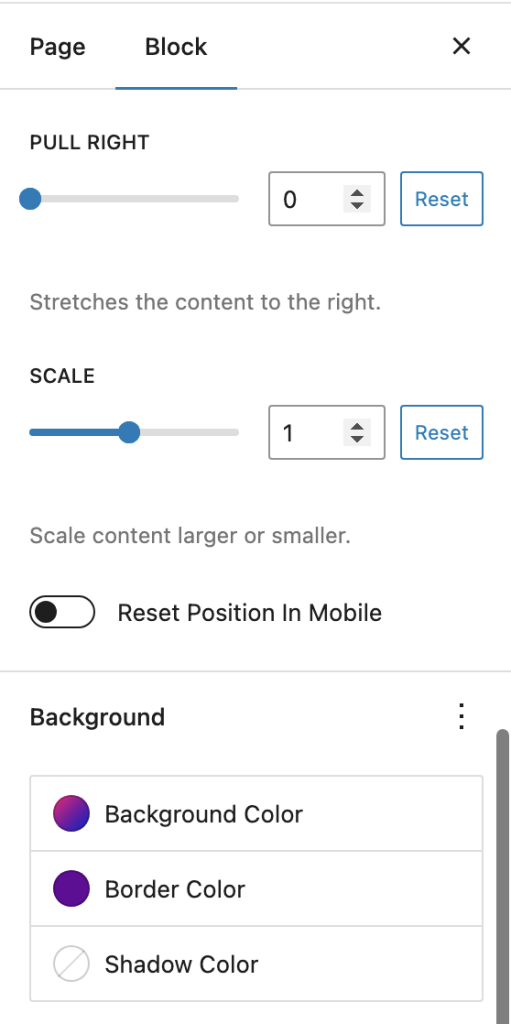Click the purple Border Color swatch
Viewport: 511px width, 1024px height.
click(x=71, y=889)
